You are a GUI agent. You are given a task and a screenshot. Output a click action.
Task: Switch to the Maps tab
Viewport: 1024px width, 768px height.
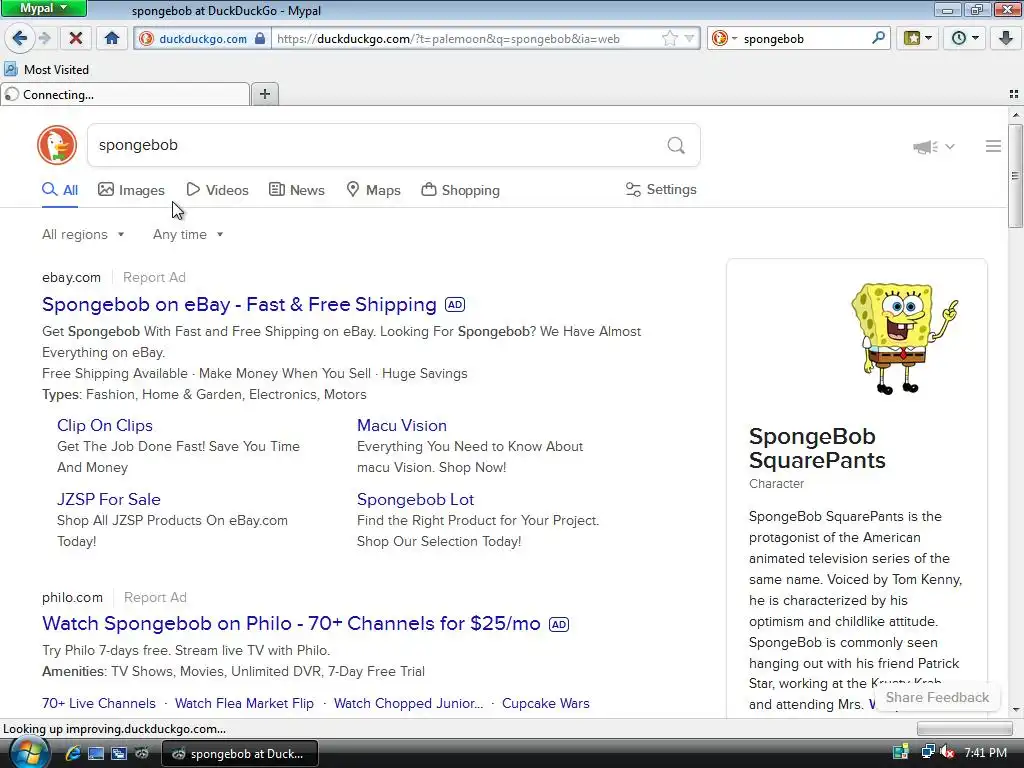click(373, 190)
